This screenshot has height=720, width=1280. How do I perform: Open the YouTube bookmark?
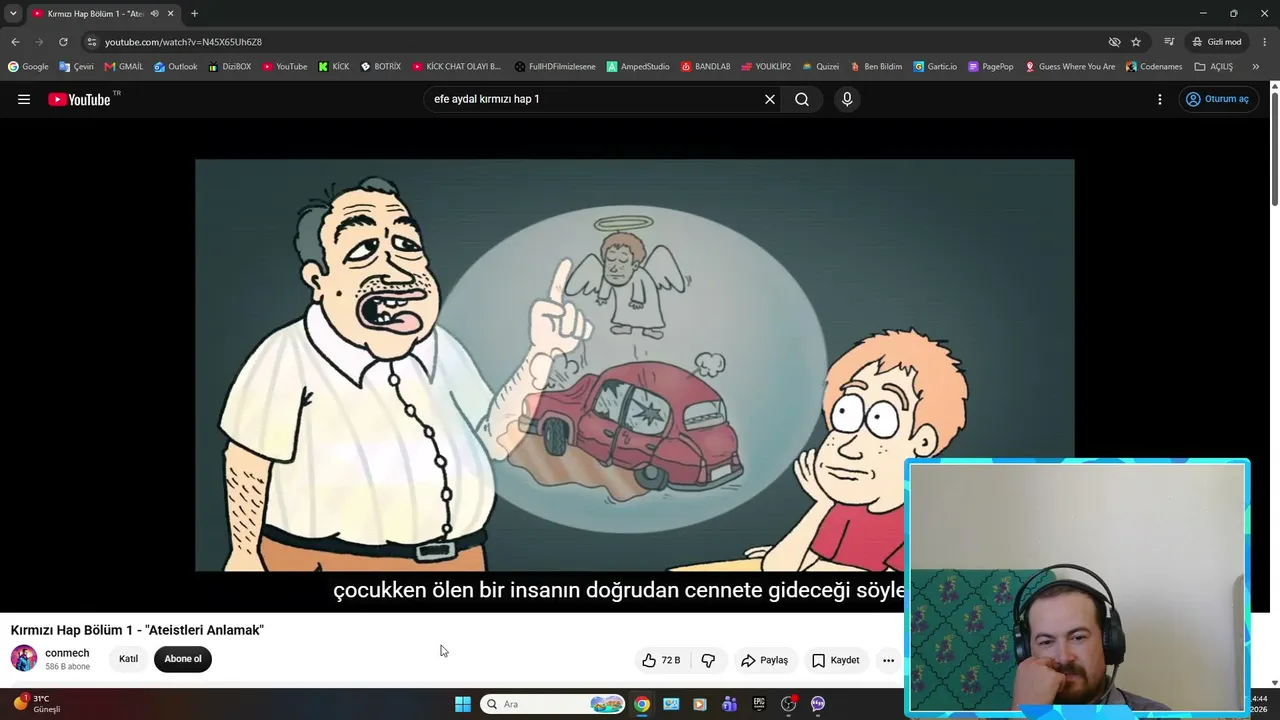285,67
